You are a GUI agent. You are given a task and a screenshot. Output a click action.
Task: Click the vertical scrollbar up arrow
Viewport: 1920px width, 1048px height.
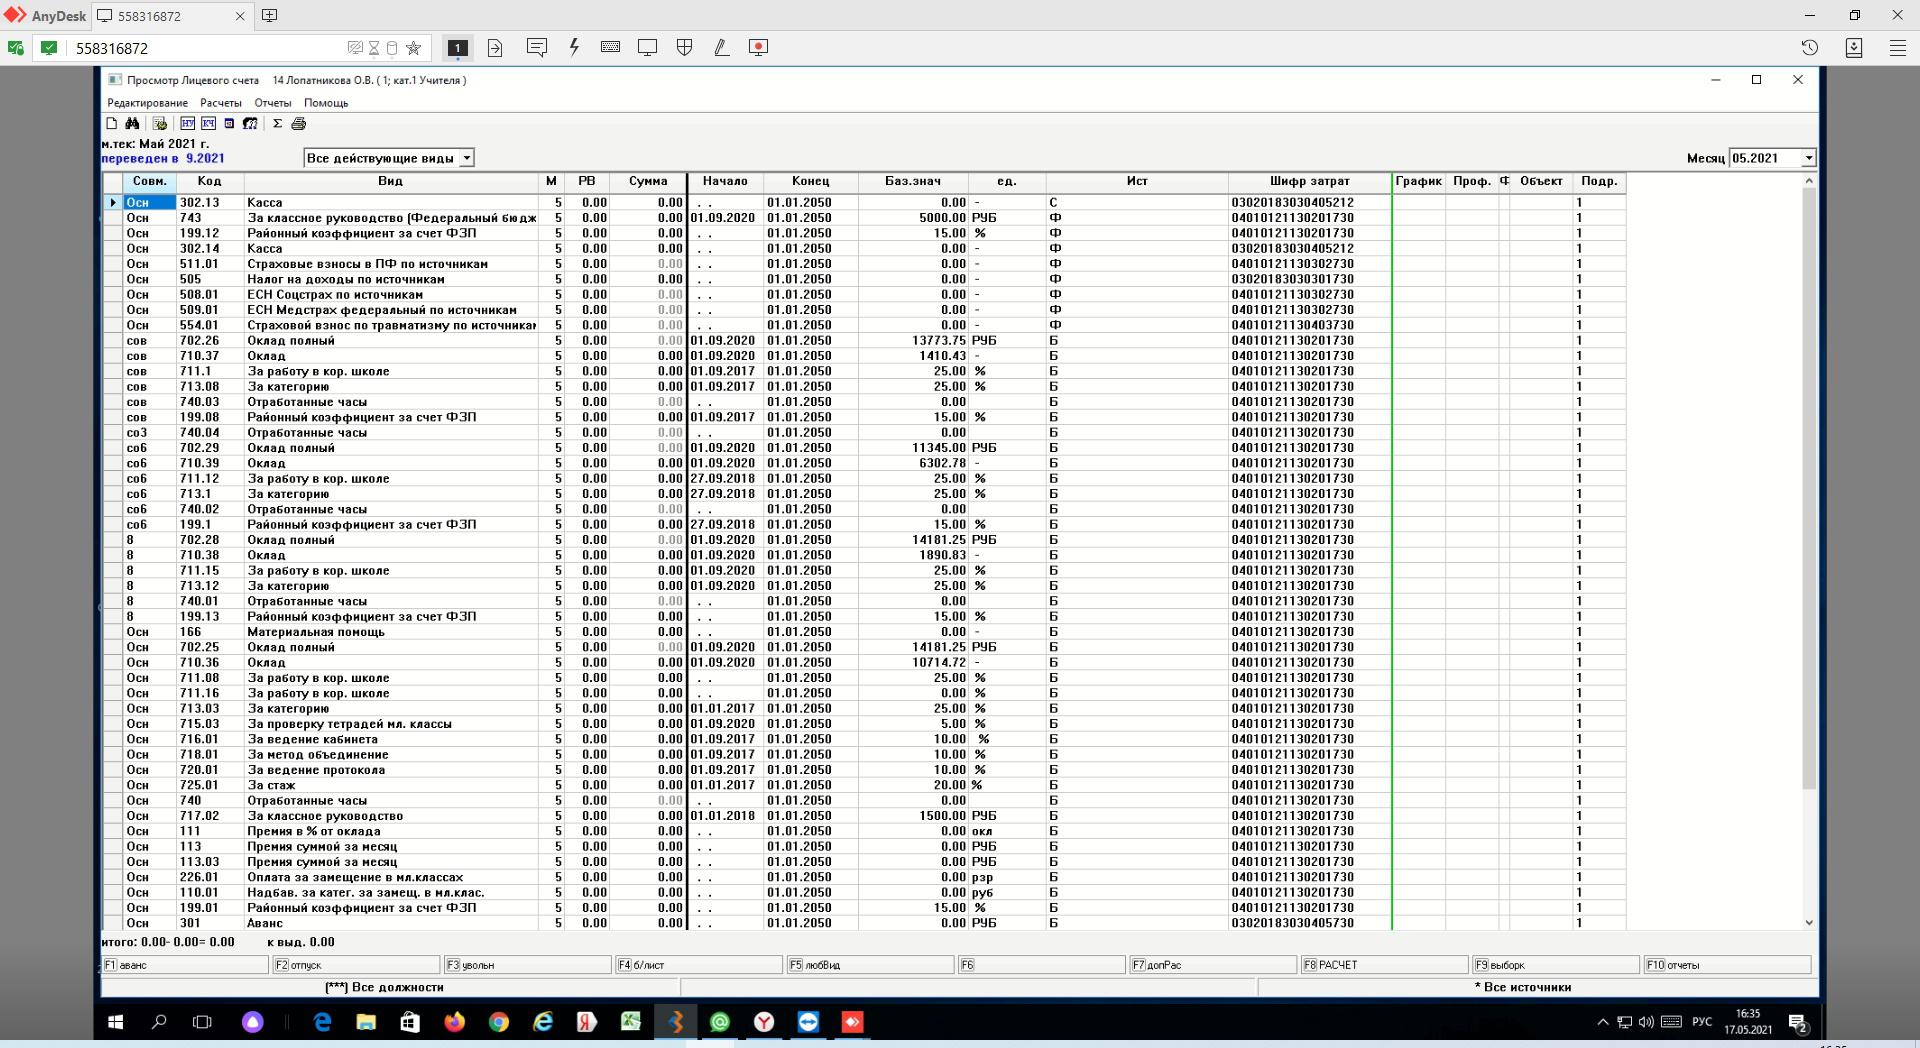1808,181
